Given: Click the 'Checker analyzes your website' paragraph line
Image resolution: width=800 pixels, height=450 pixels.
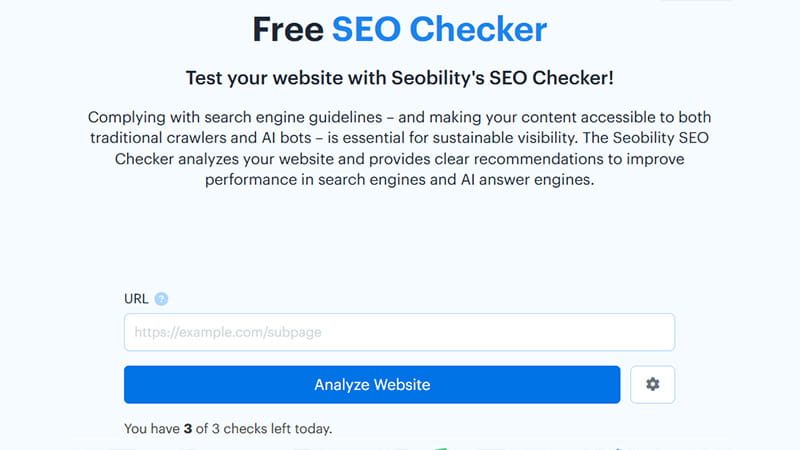Looking at the screenshot, I should [399, 159].
